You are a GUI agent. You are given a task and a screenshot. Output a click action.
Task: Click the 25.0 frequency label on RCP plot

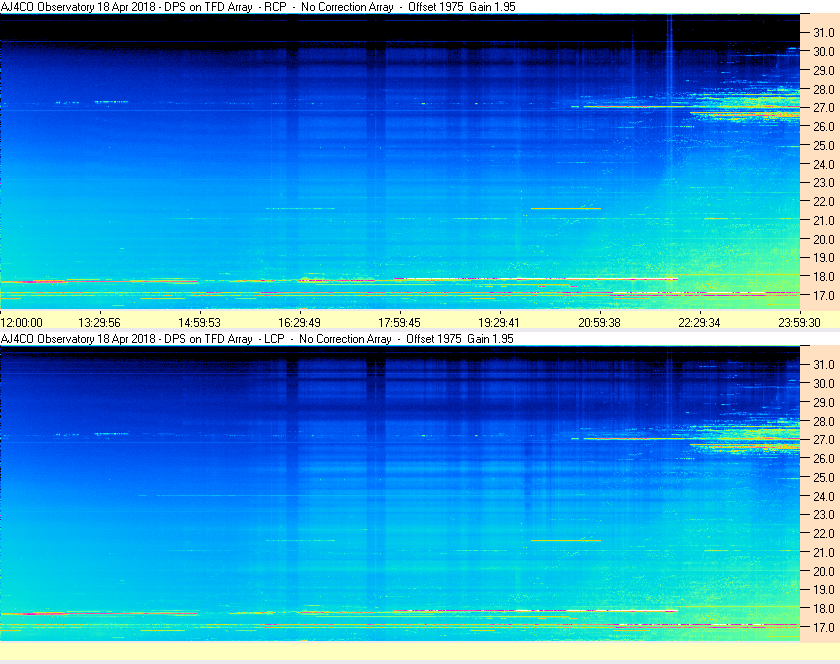[x=824, y=145]
